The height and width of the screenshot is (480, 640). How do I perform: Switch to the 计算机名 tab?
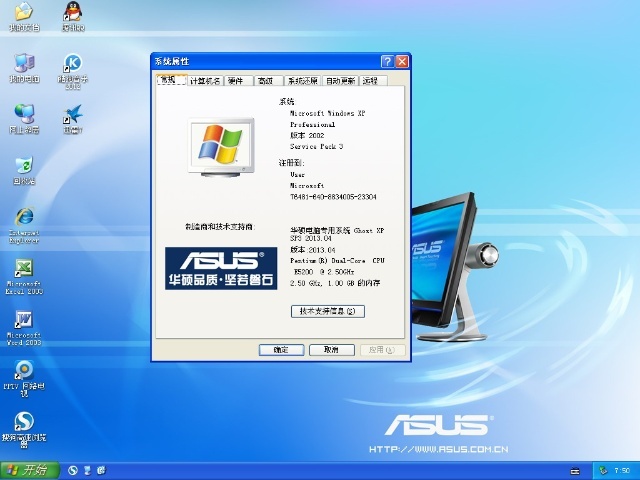coord(205,81)
